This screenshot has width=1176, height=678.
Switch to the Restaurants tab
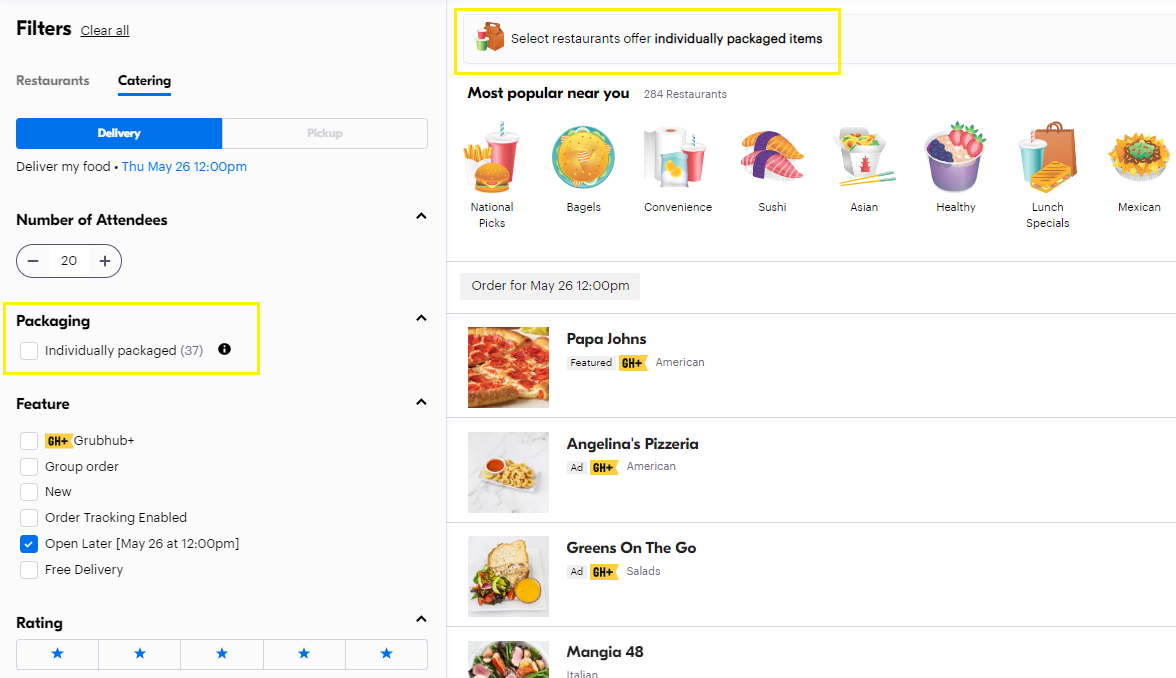52,81
